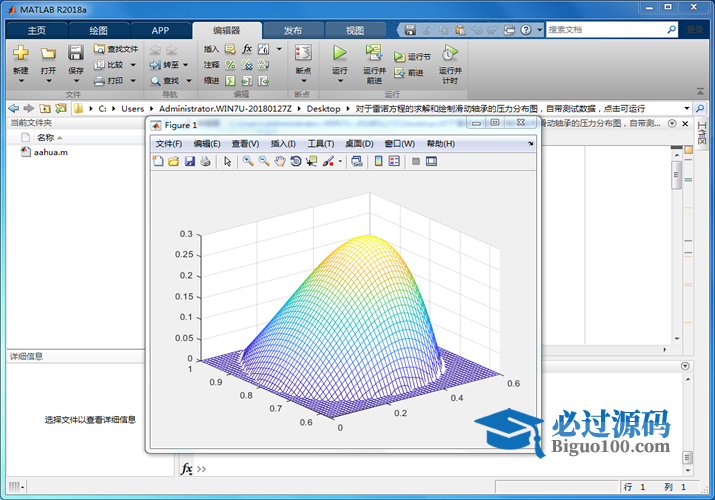Viewport: 715px width, 500px height.
Task: Open the Figure 1 插入(I) menu
Action: point(283,144)
